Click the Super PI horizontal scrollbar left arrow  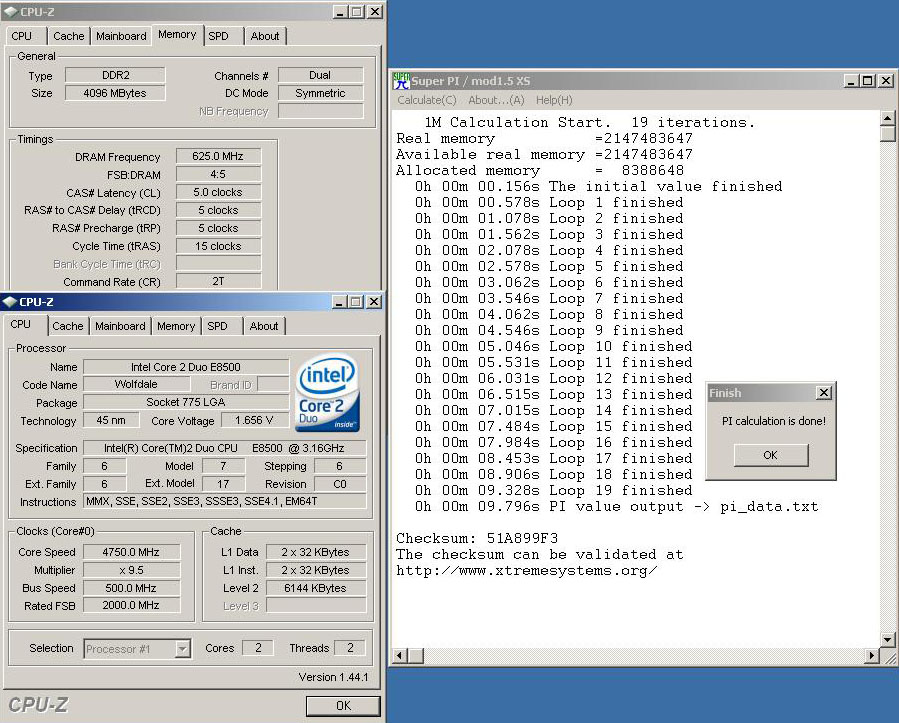(x=400, y=655)
